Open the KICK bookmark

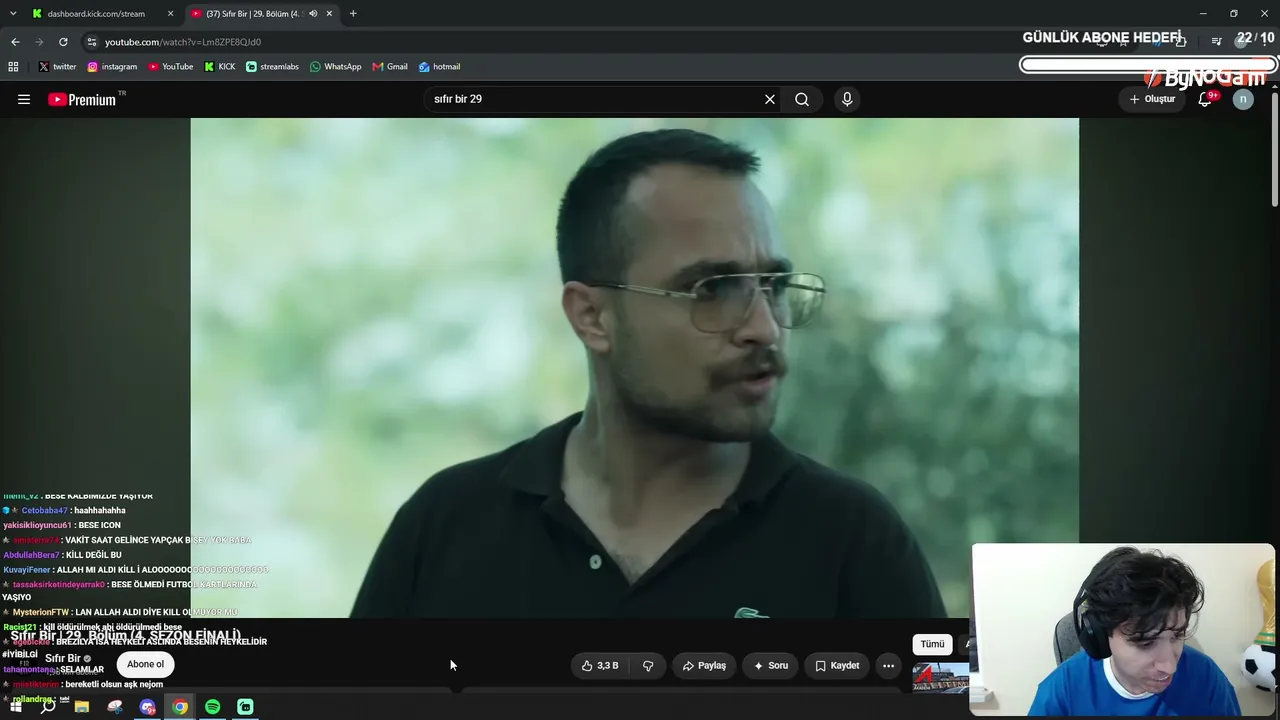click(x=220, y=67)
